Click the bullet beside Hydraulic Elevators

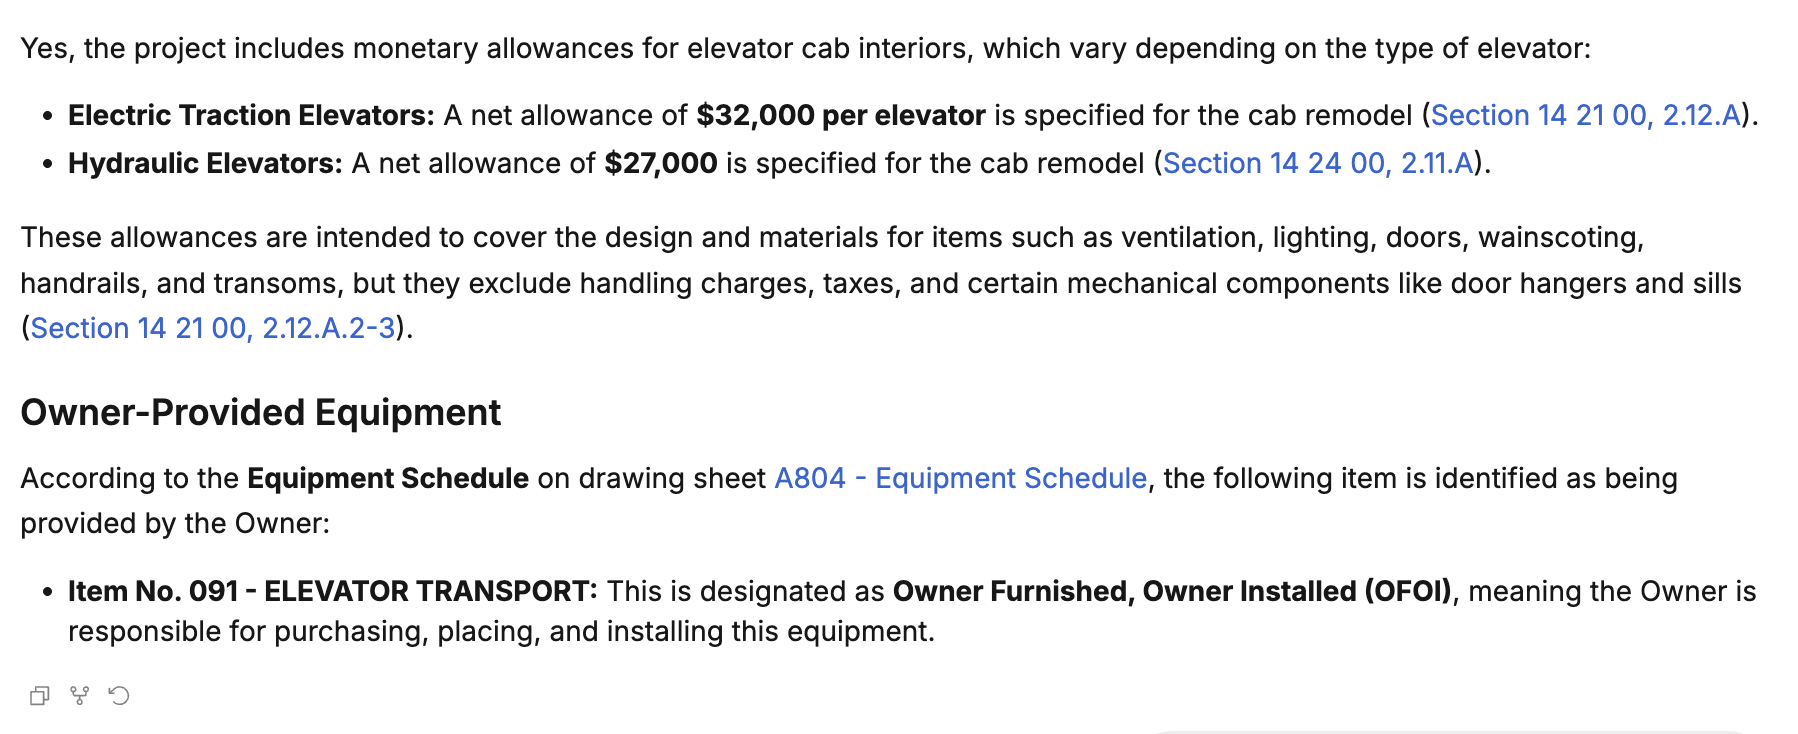click(47, 164)
